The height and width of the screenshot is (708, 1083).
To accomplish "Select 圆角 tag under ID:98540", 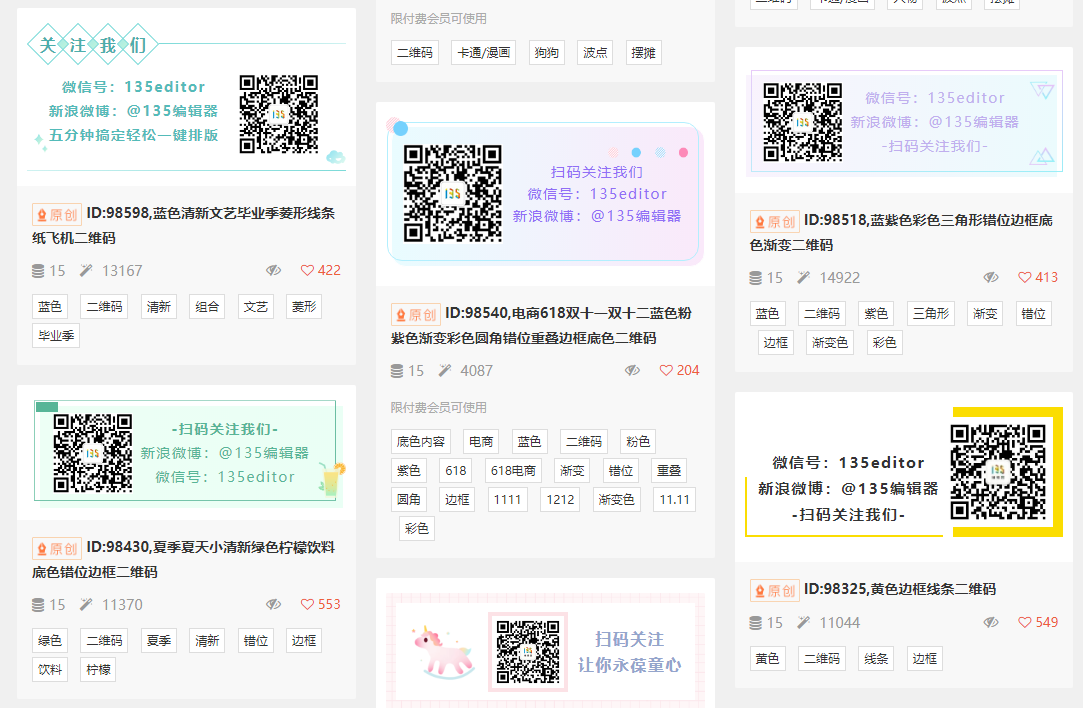I will coord(409,499).
